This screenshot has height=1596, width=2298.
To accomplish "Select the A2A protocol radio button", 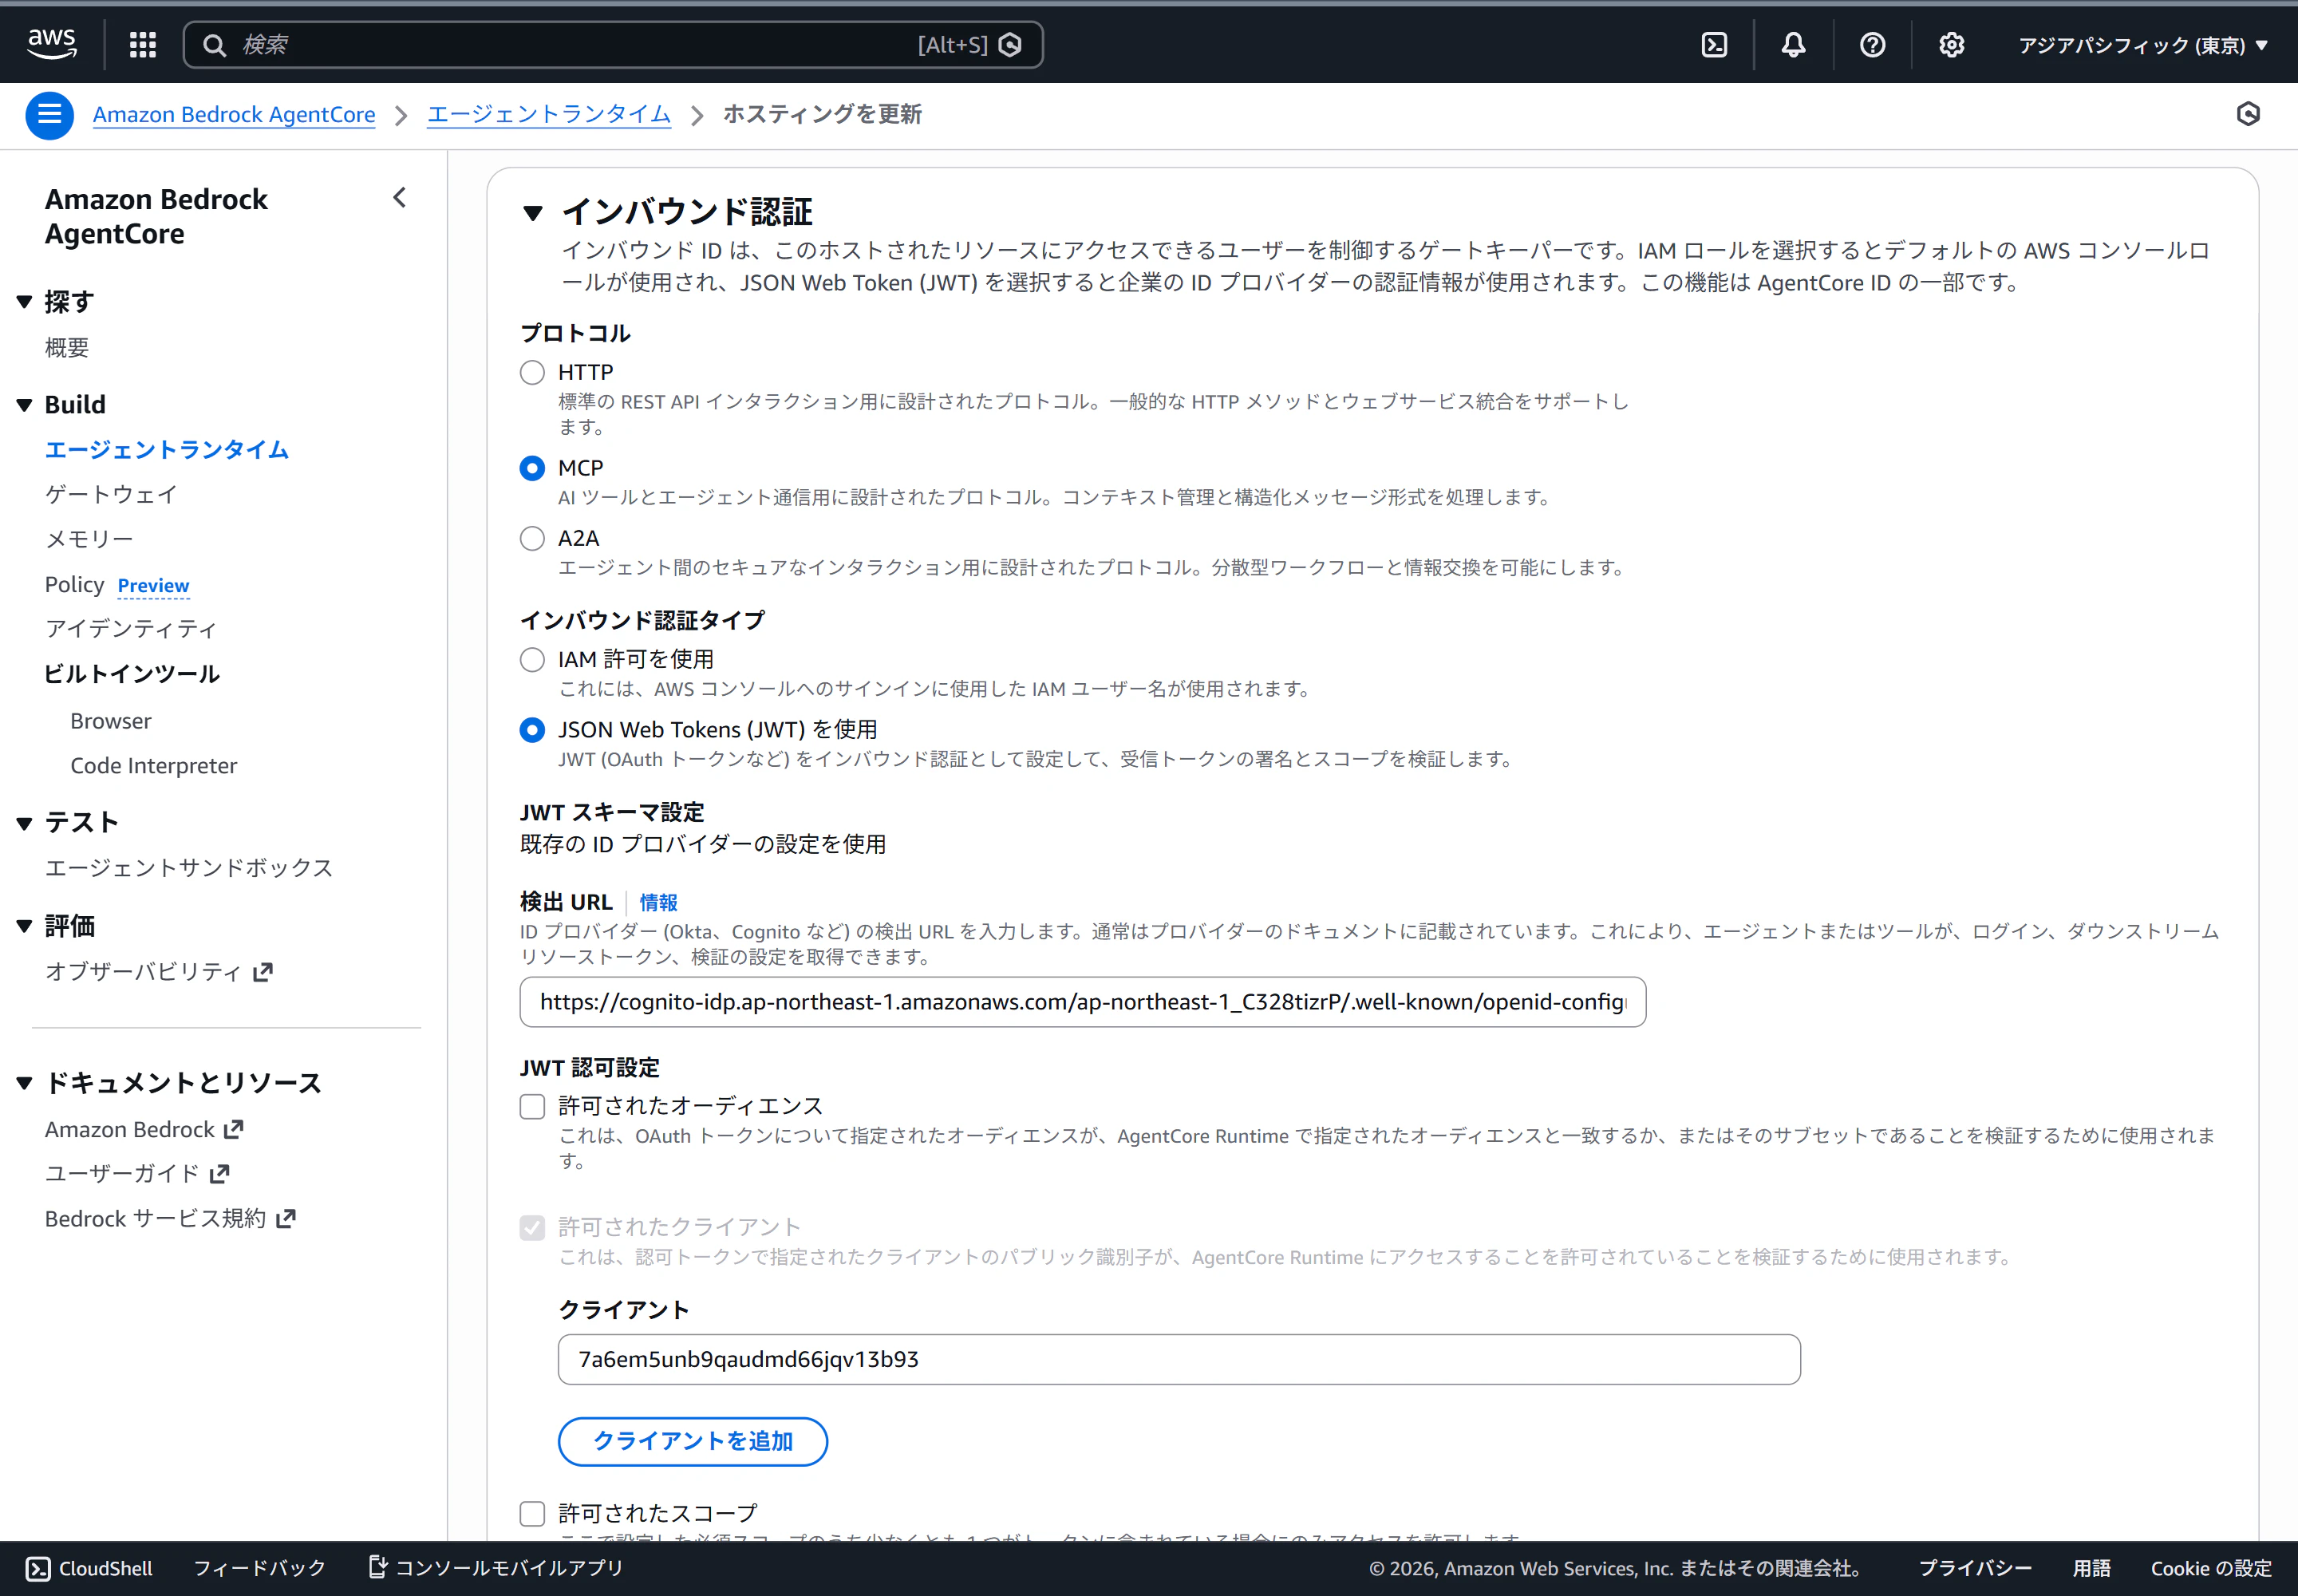I will pos(532,538).
